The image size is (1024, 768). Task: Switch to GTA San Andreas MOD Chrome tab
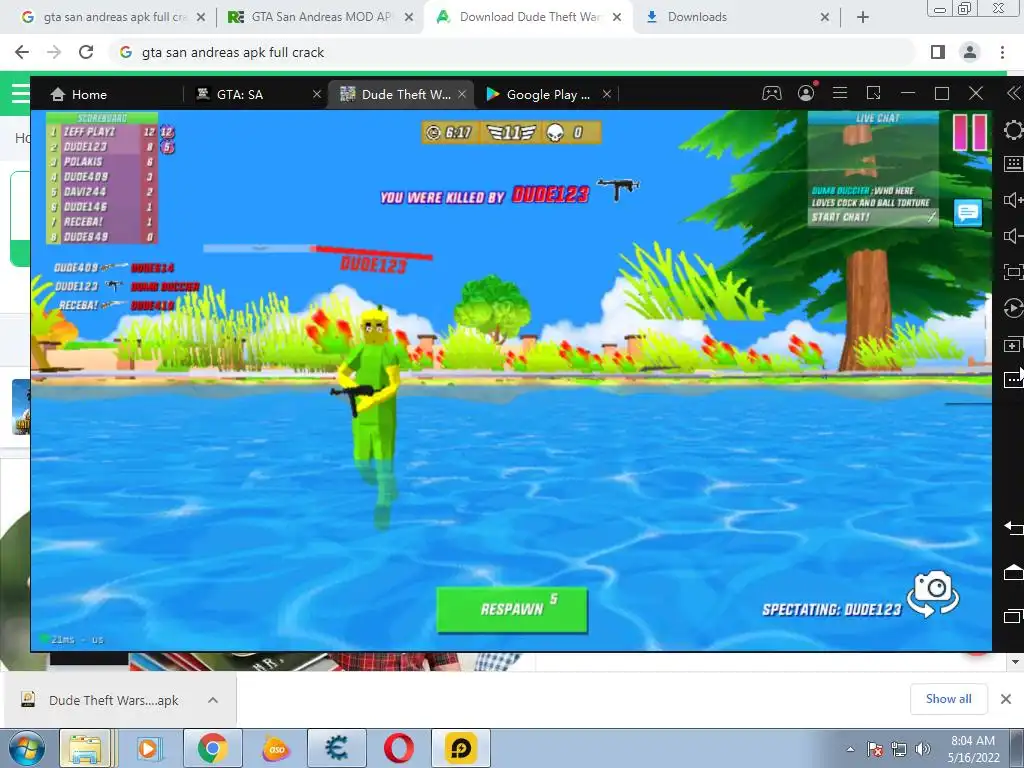(312, 17)
